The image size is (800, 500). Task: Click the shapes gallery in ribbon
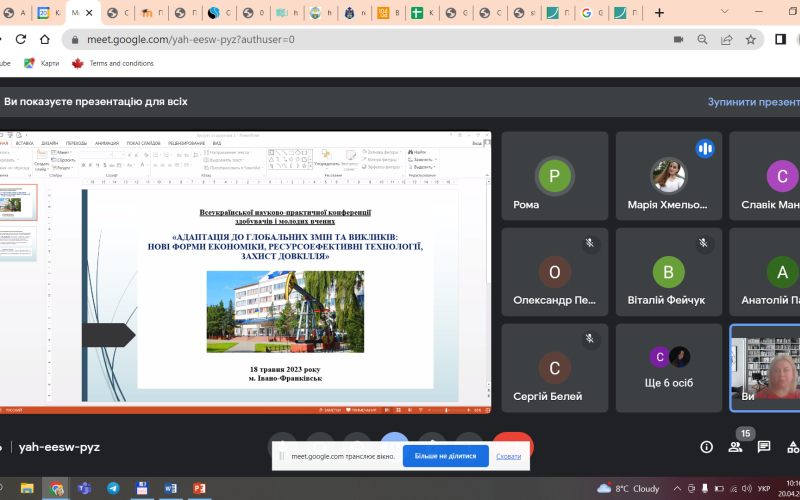click(x=290, y=159)
